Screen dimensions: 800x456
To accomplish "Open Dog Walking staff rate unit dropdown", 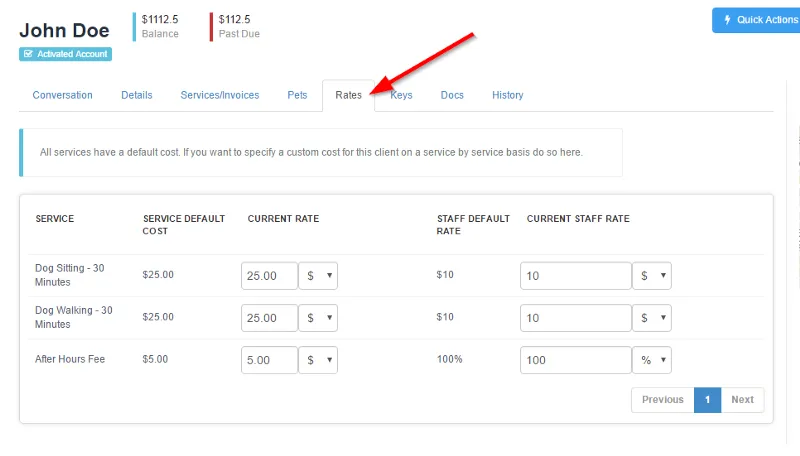I will click(x=652, y=318).
